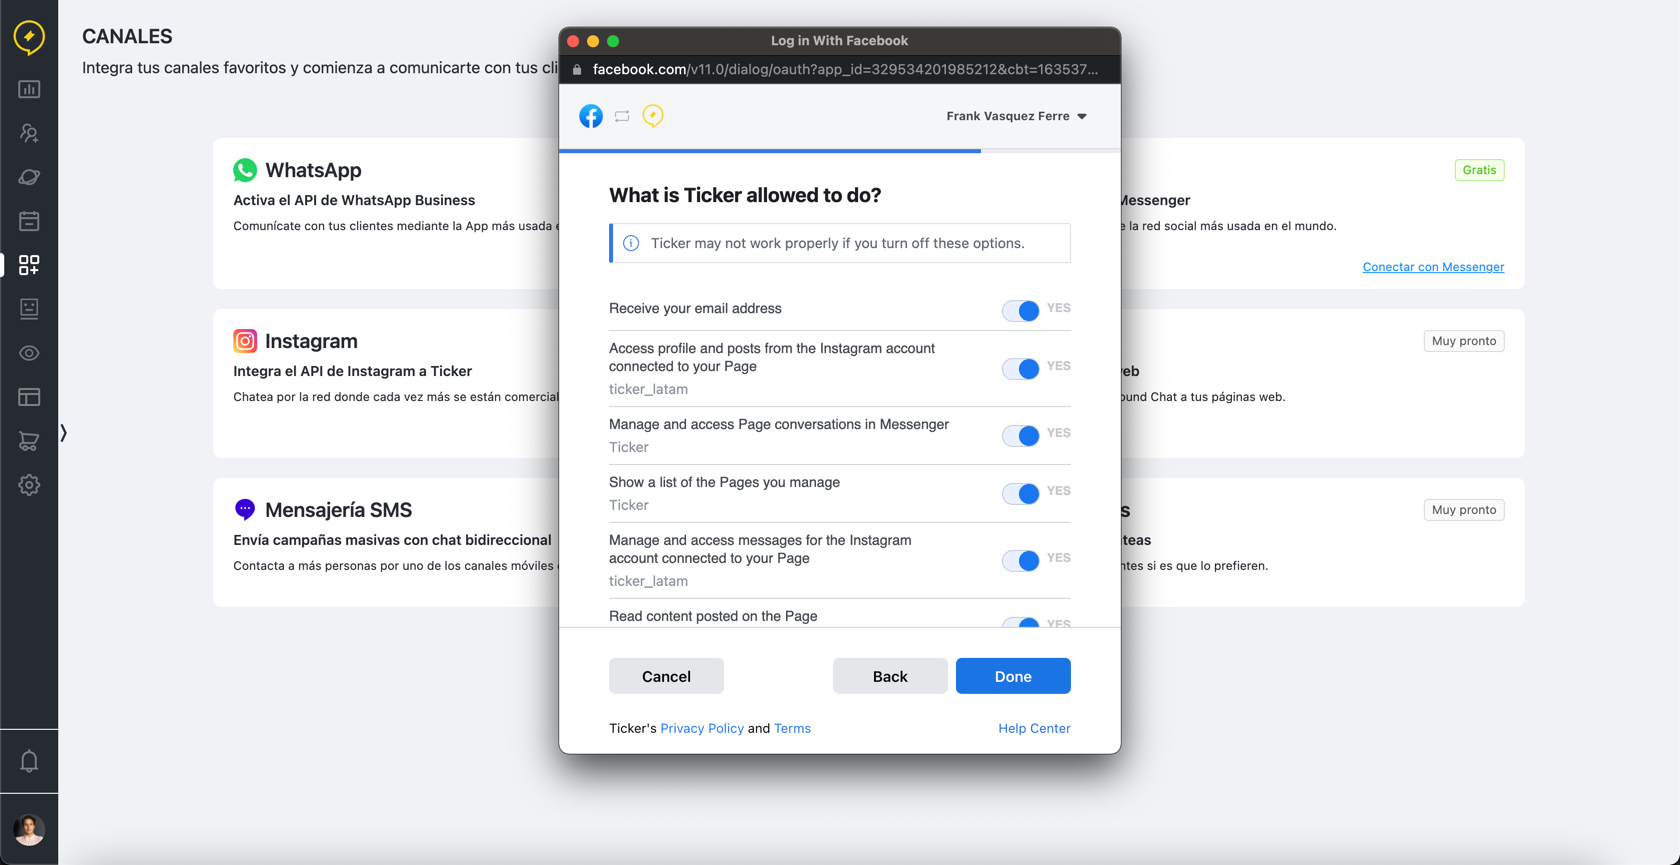This screenshot has width=1680, height=865.
Task: Click Mensajería SMS card title
Action: point(338,510)
